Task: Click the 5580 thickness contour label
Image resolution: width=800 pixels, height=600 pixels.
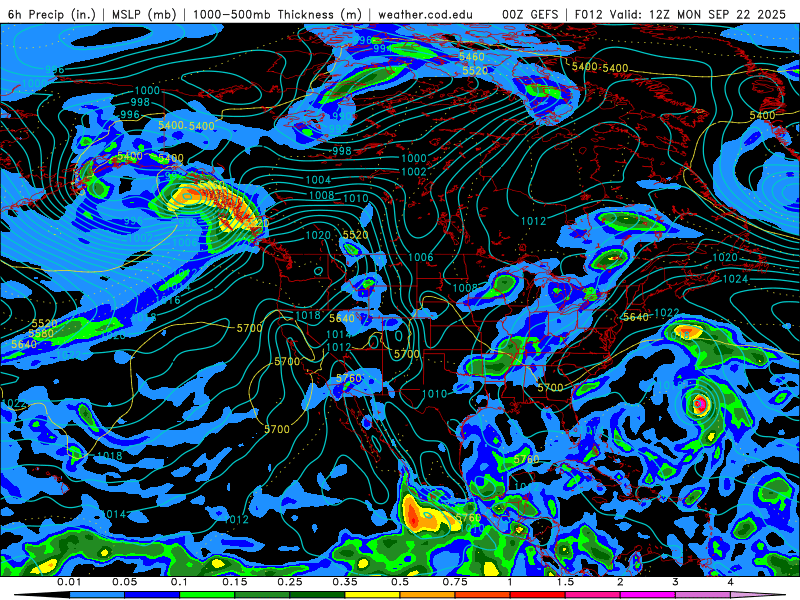Action: coord(41,334)
